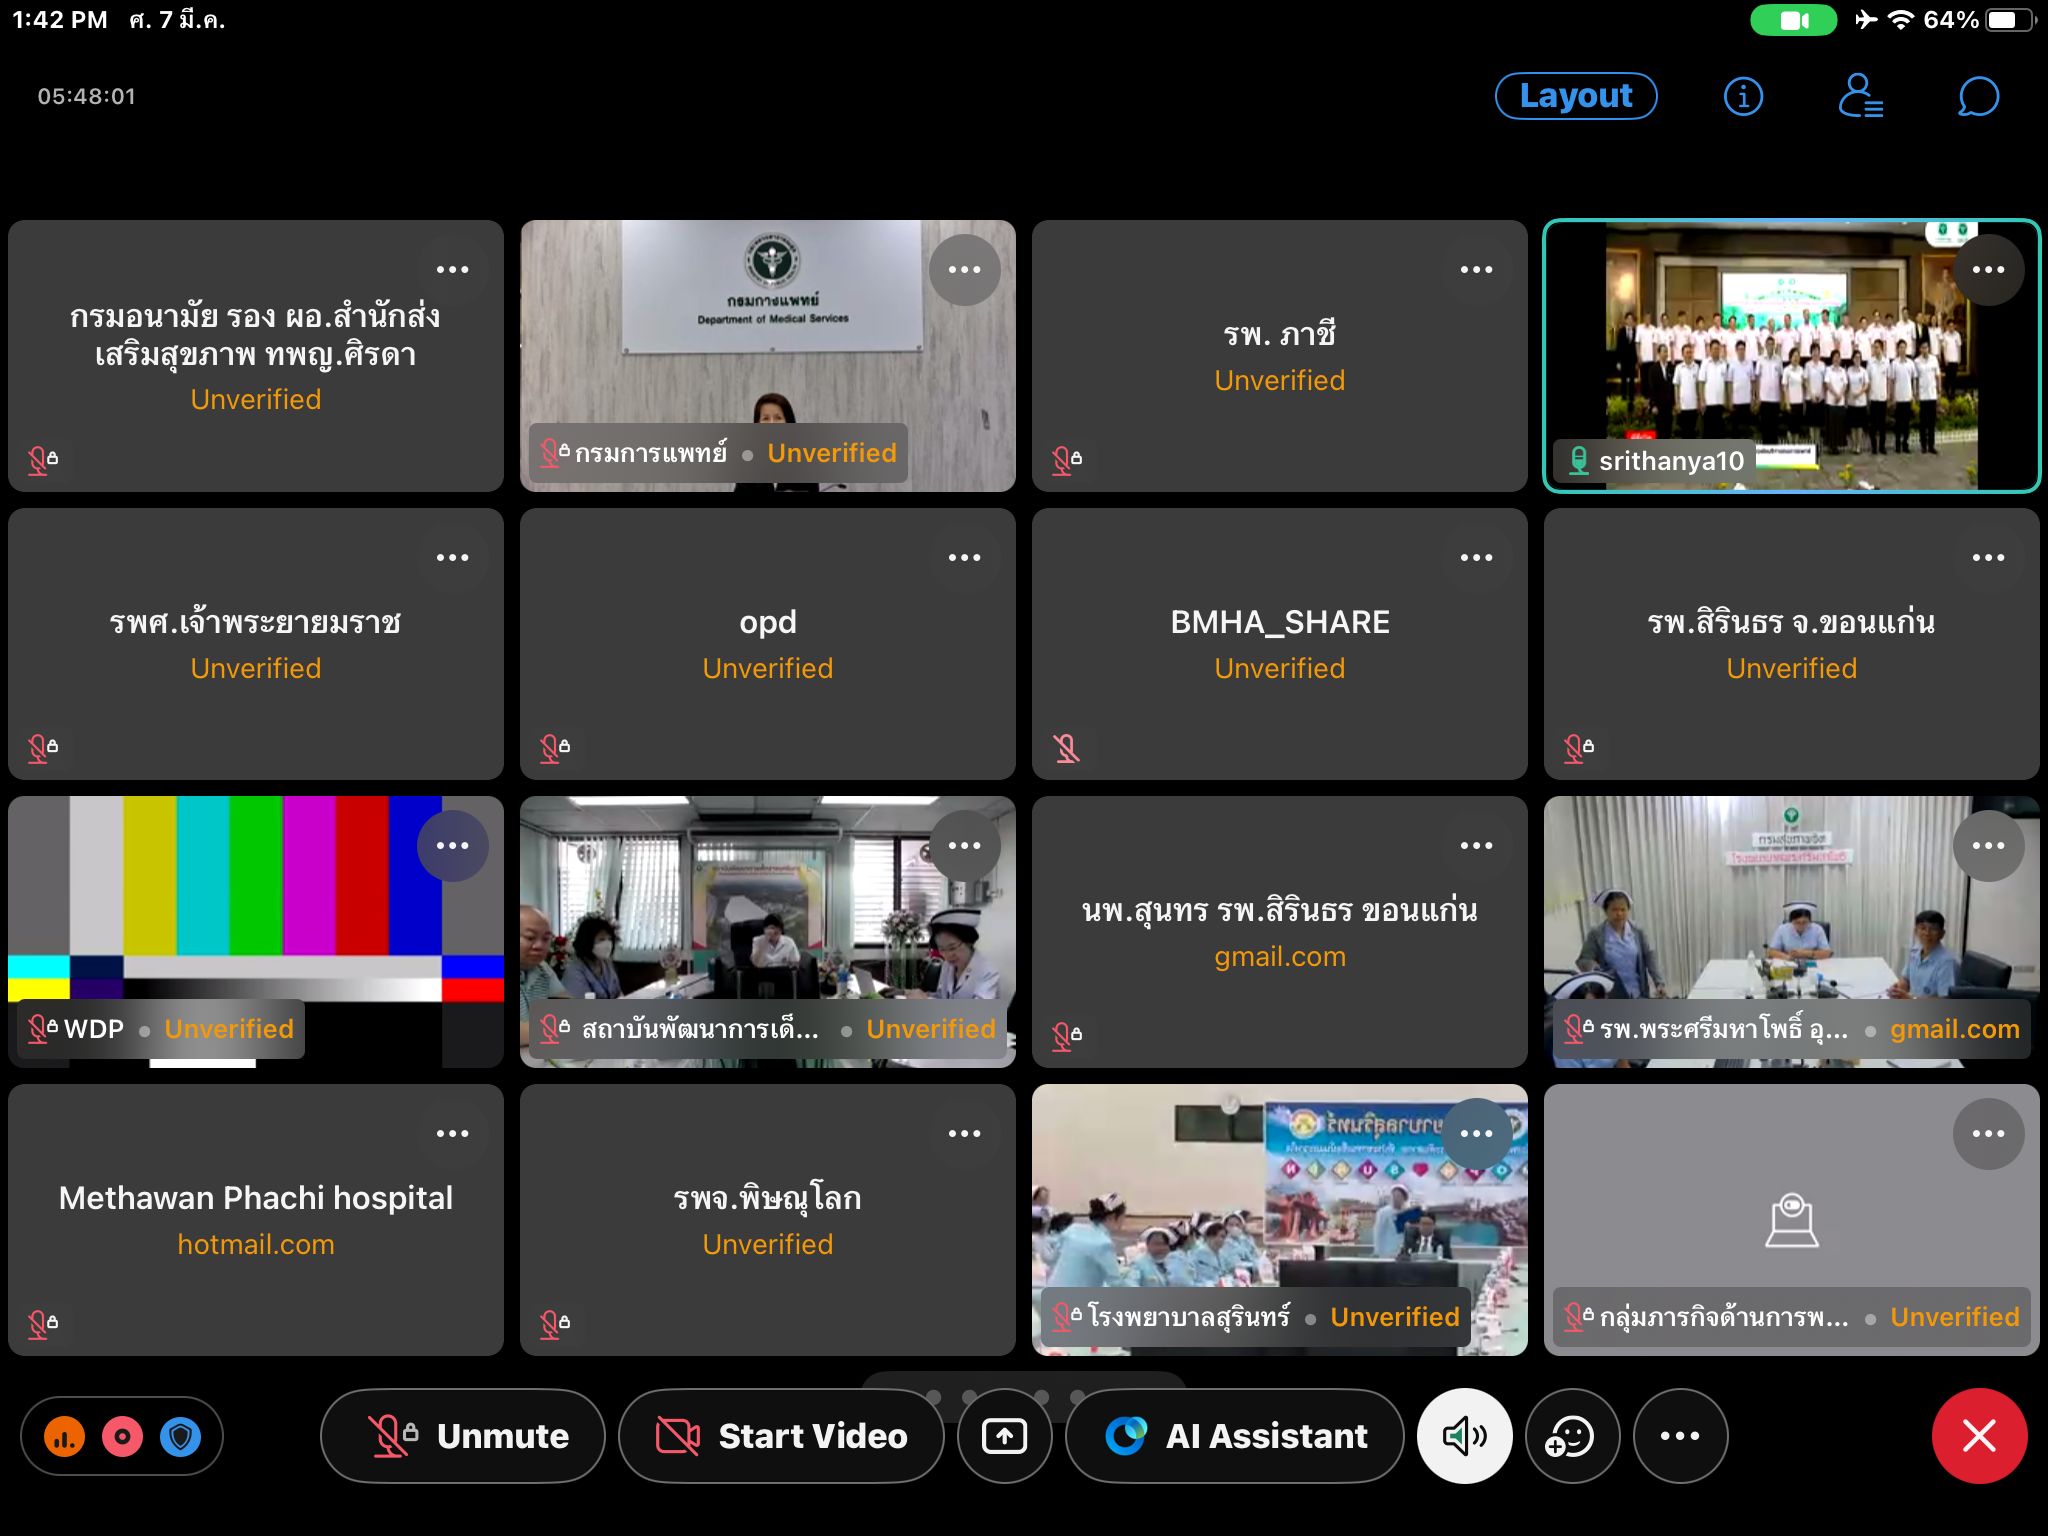Toggle the speaker audio output
Screen dimensions: 2048x1536
point(1464,1436)
